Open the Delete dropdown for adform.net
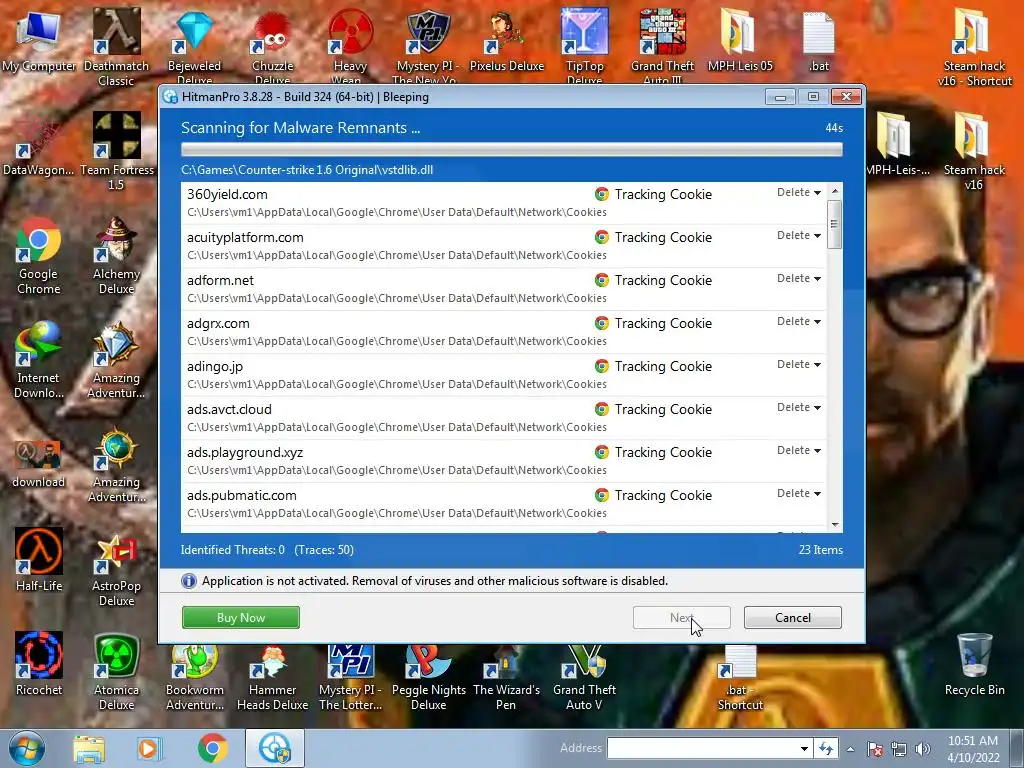 click(x=799, y=279)
